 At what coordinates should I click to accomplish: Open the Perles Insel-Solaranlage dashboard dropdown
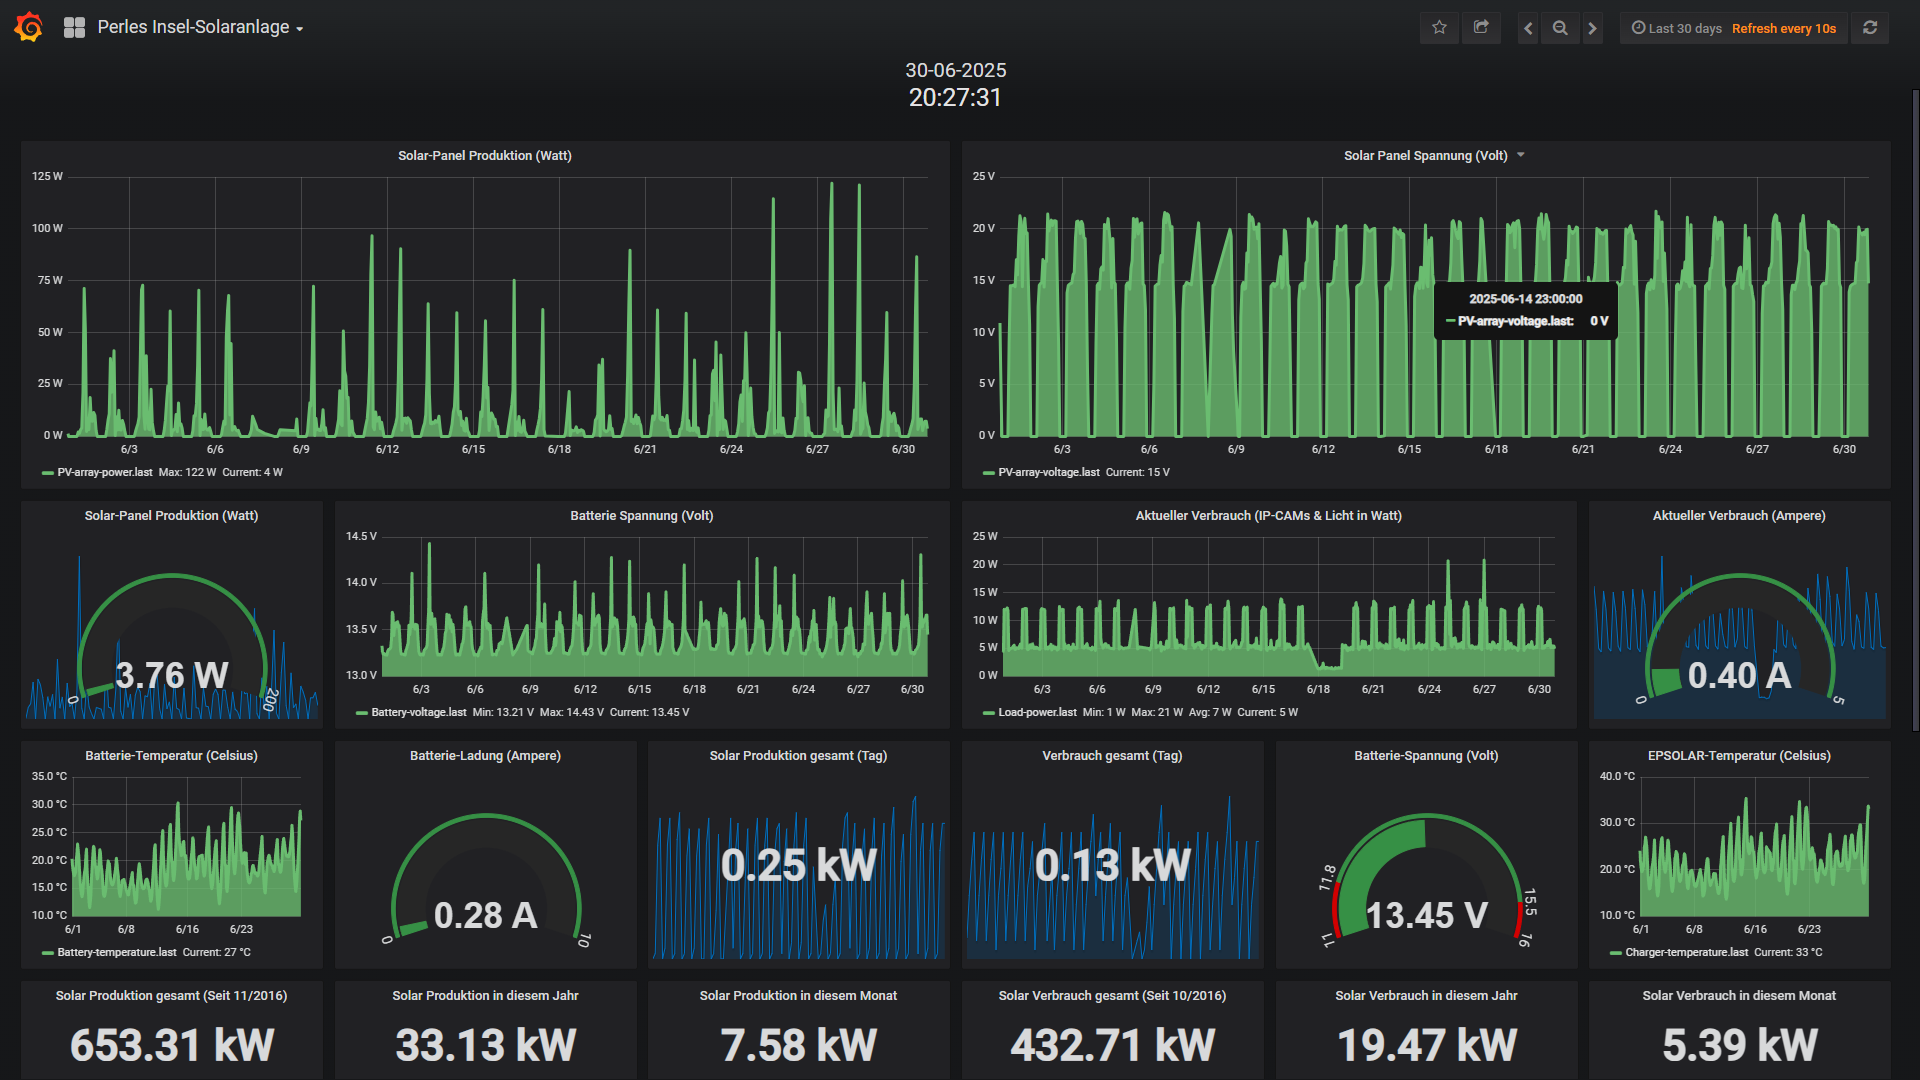point(200,28)
